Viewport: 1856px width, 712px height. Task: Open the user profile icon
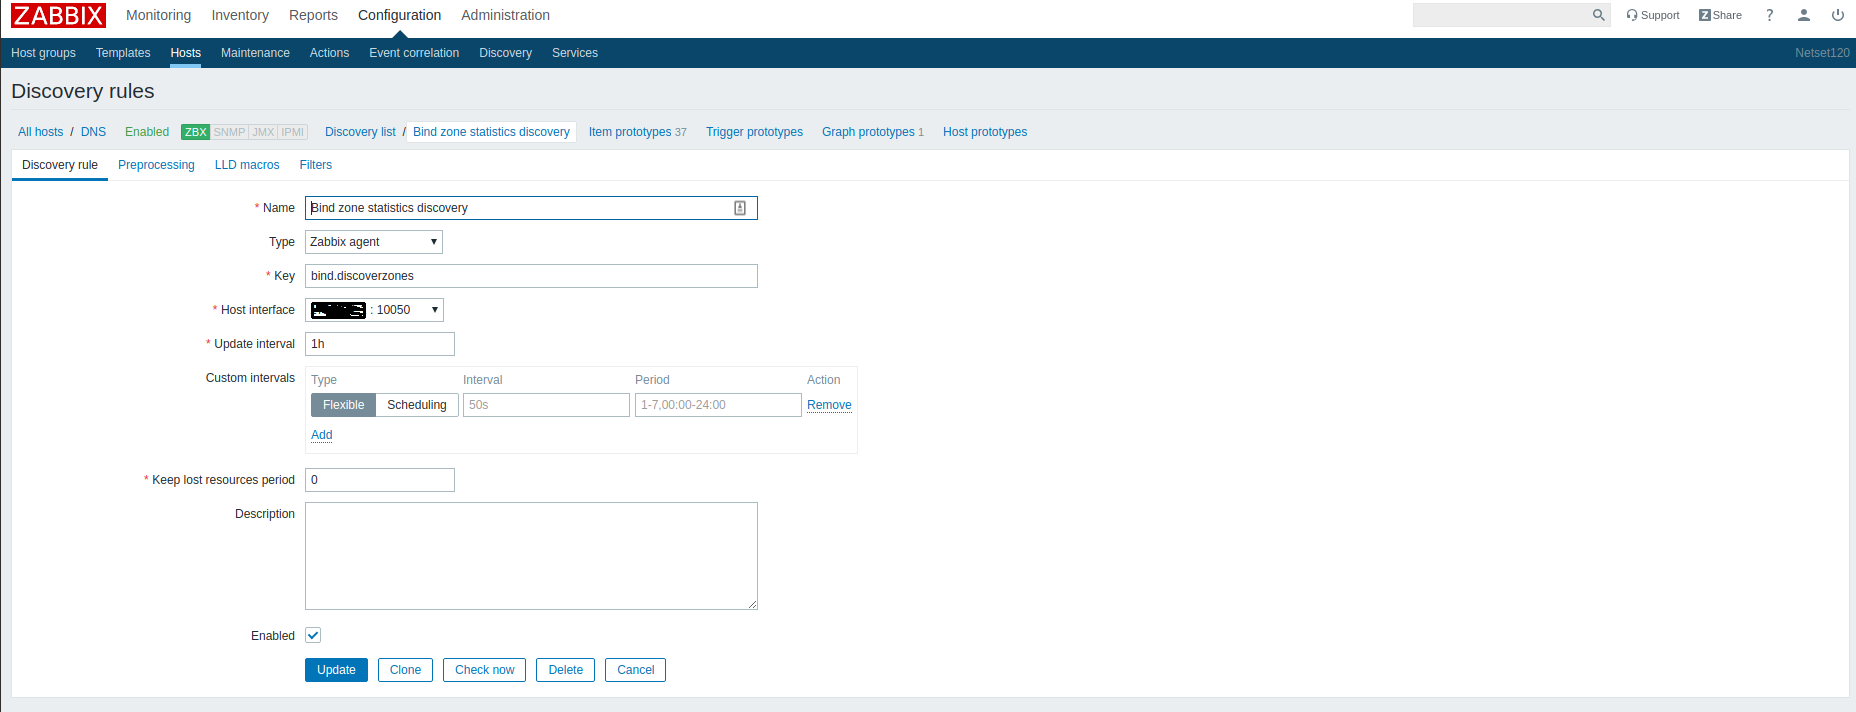pyautogui.click(x=1804, y=15)
